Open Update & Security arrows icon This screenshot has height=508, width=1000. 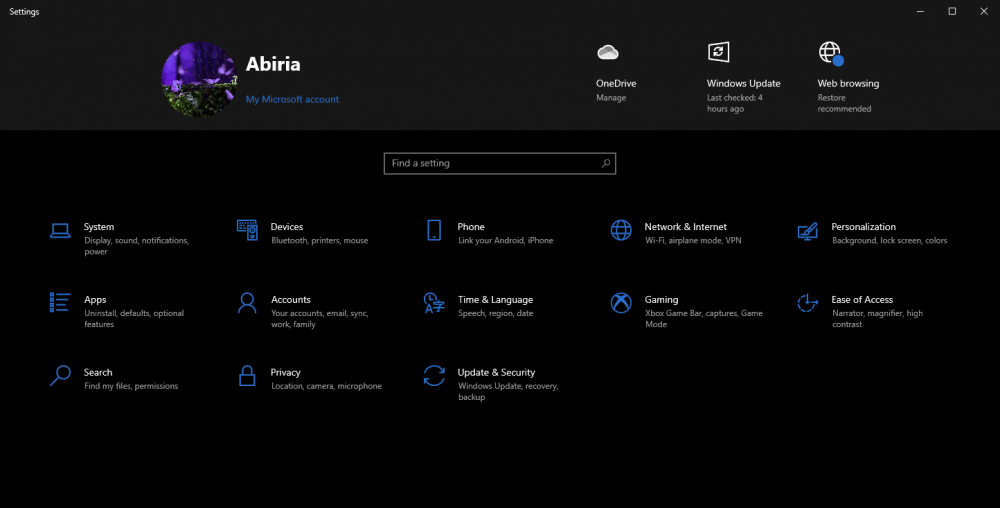434,375
